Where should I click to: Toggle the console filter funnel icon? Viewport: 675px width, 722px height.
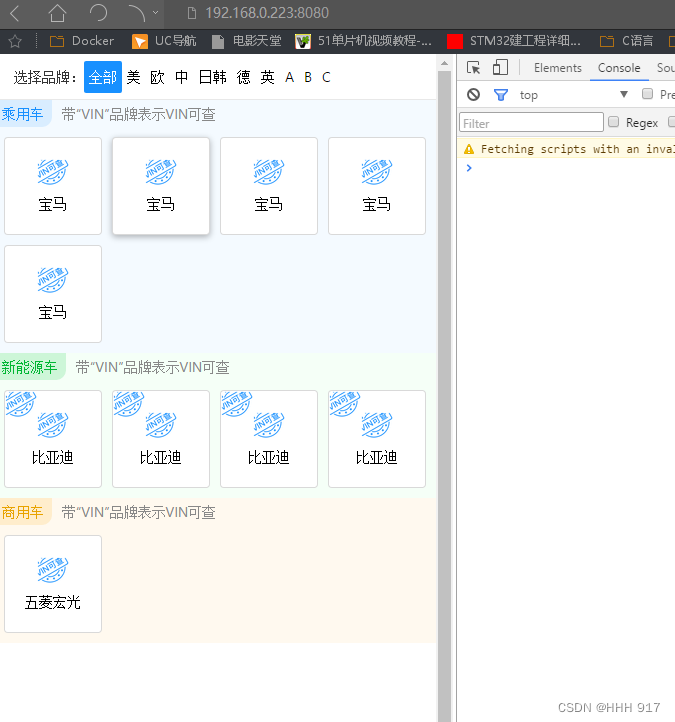[500, 95]
